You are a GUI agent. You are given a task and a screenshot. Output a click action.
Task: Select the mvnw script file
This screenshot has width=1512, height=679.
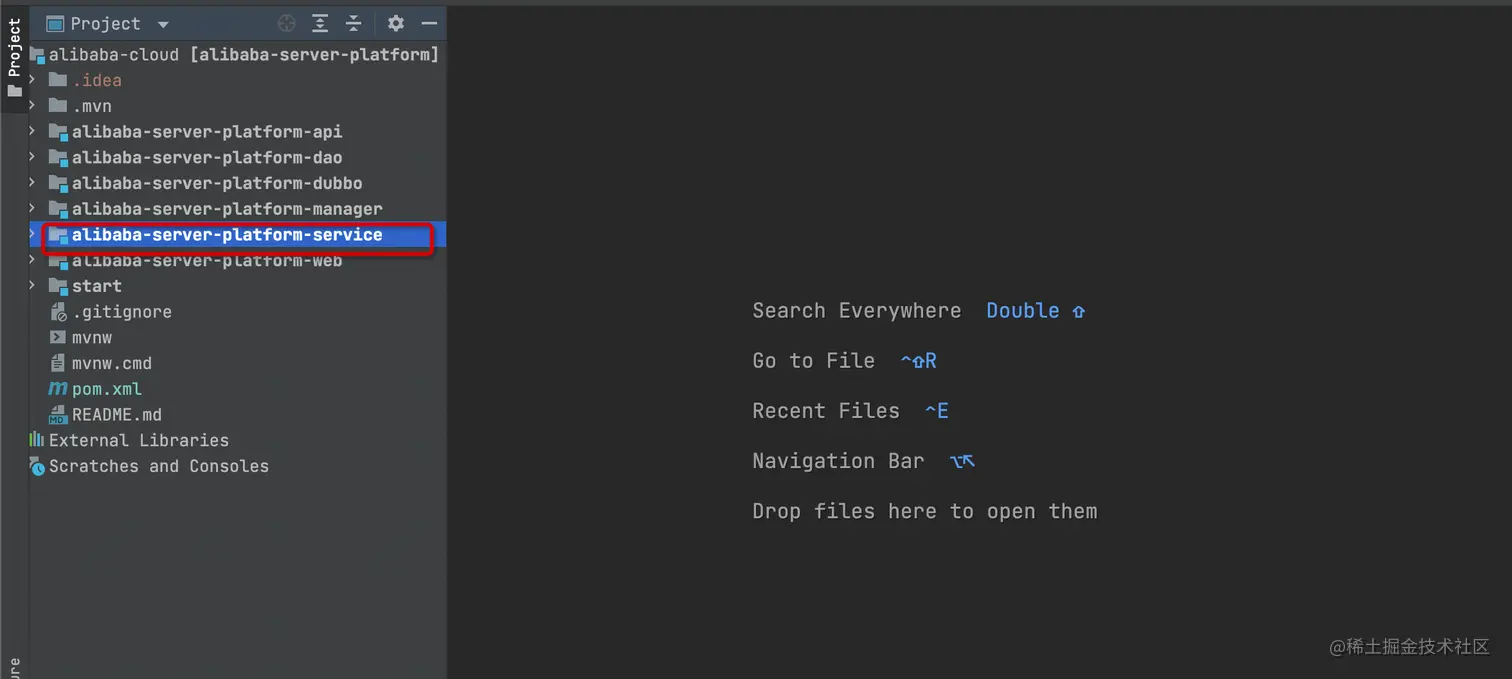pyautogui.click(x=238, y=338)
